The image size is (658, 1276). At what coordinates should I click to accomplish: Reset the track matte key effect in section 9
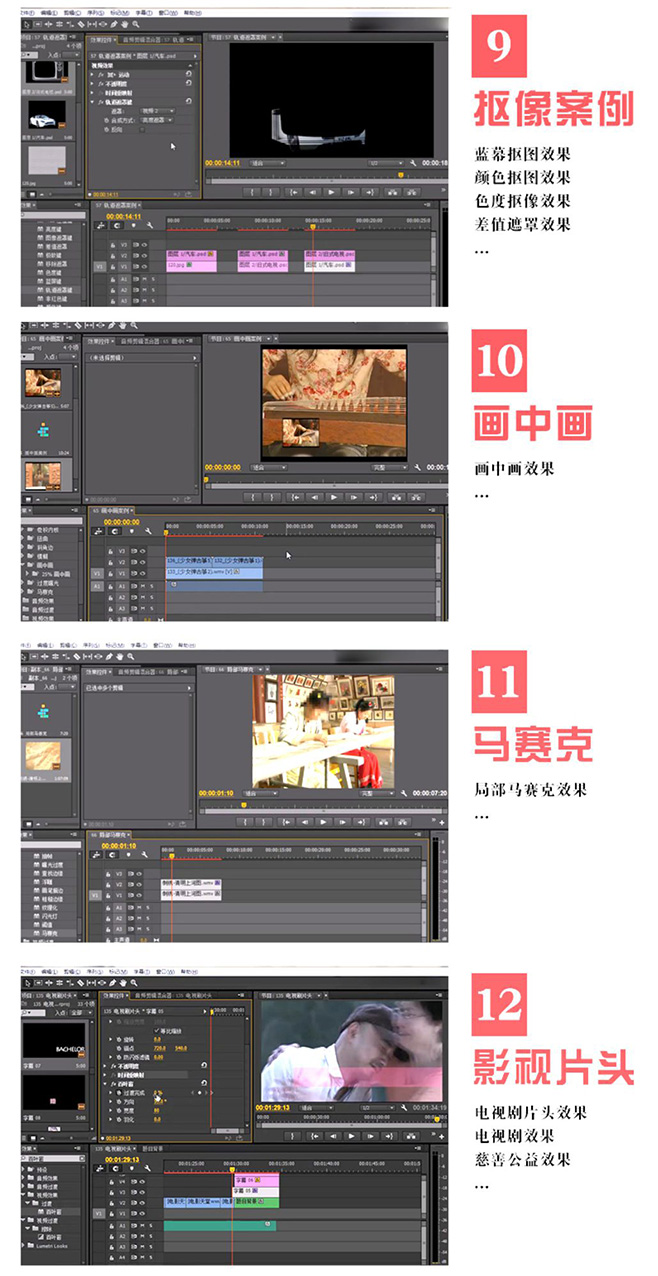[x=188, y=102]
